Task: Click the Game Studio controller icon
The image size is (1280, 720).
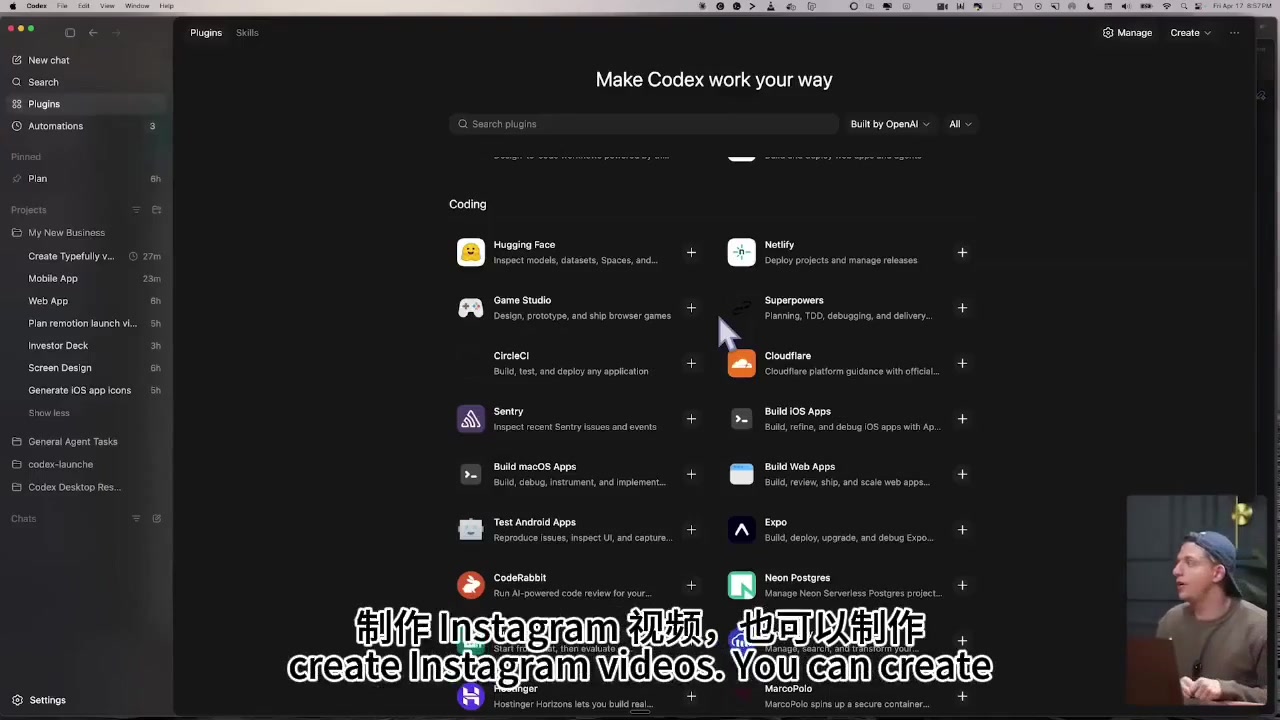Action: (471, 308)
